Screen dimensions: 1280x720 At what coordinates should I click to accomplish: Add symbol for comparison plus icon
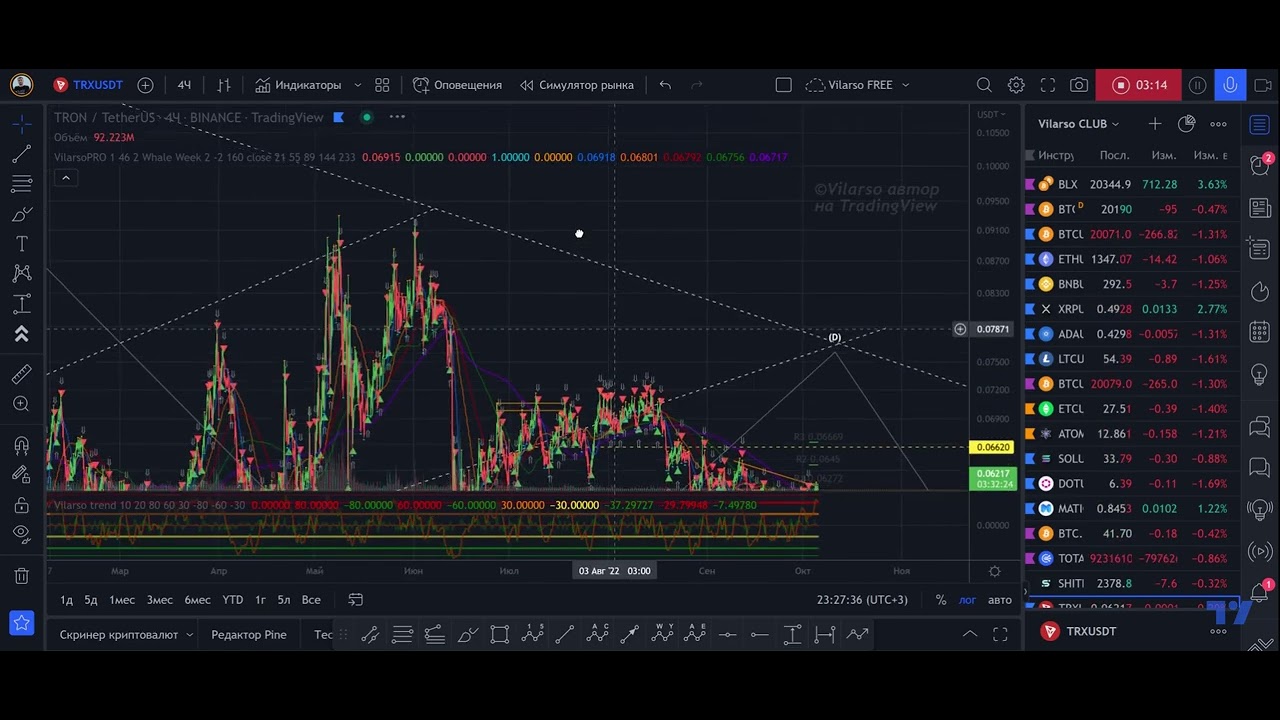point(145,85)
